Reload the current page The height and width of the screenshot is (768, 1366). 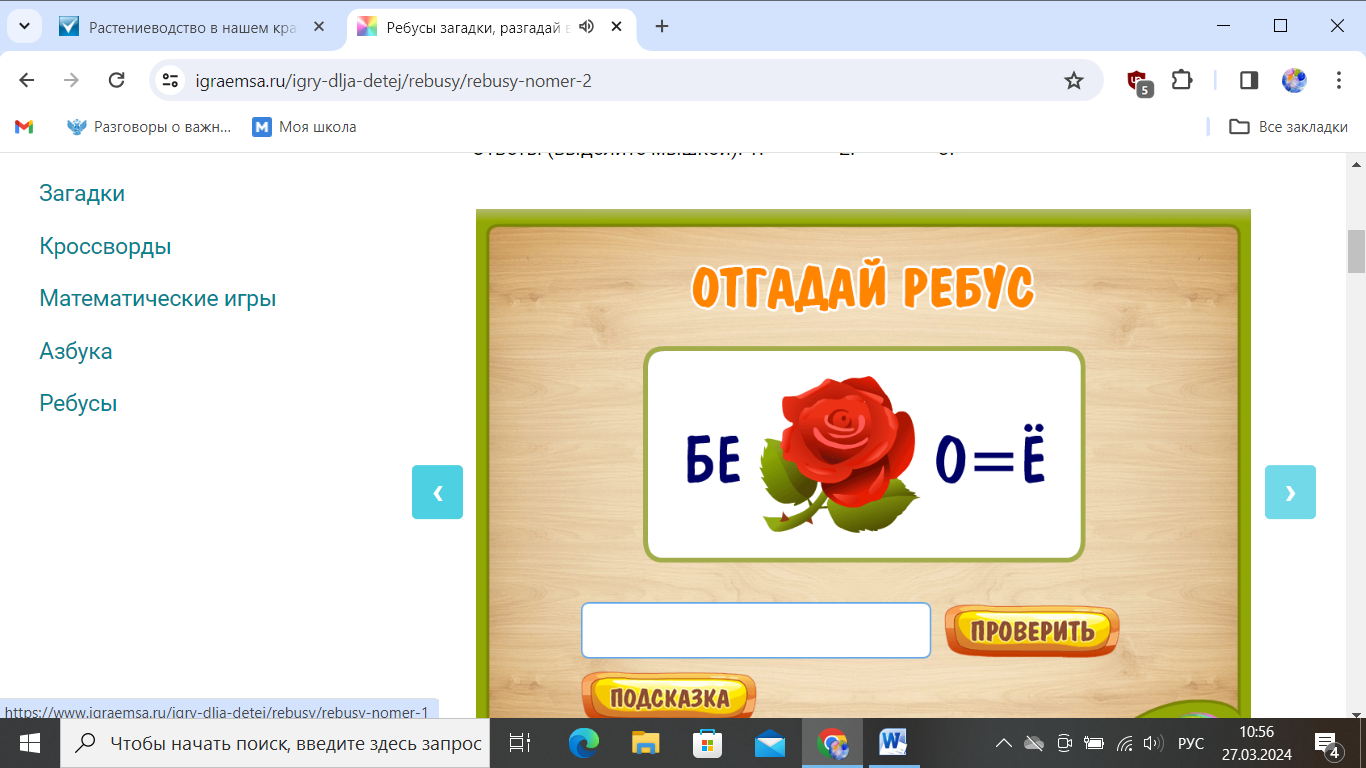pyautogui.click(x=116, y=80)
